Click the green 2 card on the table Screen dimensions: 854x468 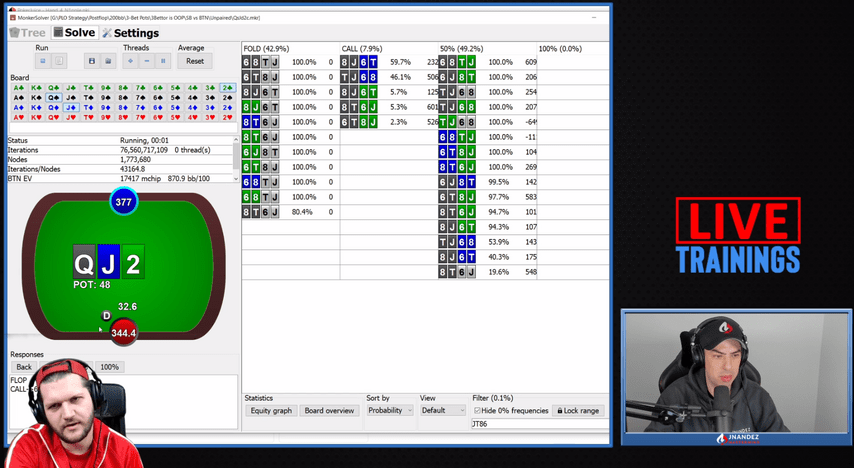[x=133, y=262]
